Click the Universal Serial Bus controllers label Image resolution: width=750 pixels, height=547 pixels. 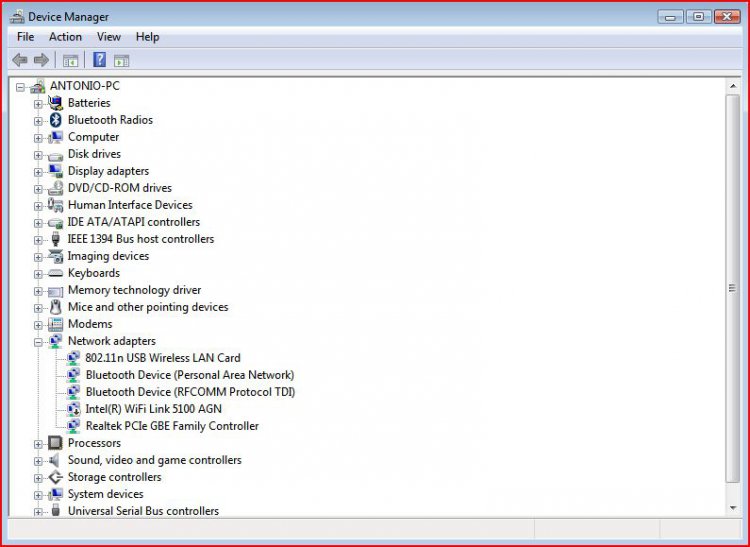coord(143,511)
